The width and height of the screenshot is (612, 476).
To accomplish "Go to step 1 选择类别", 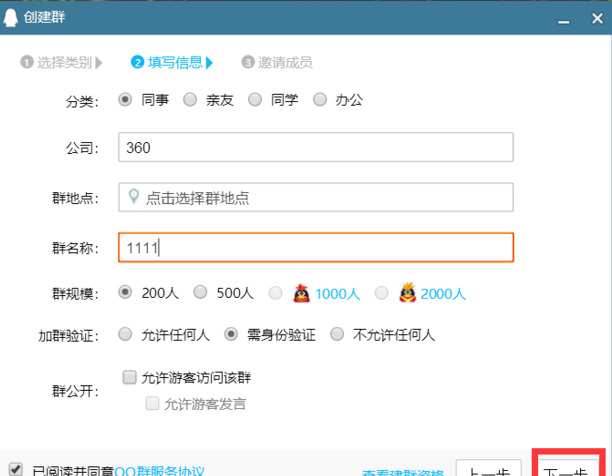I will pos(61,62).
